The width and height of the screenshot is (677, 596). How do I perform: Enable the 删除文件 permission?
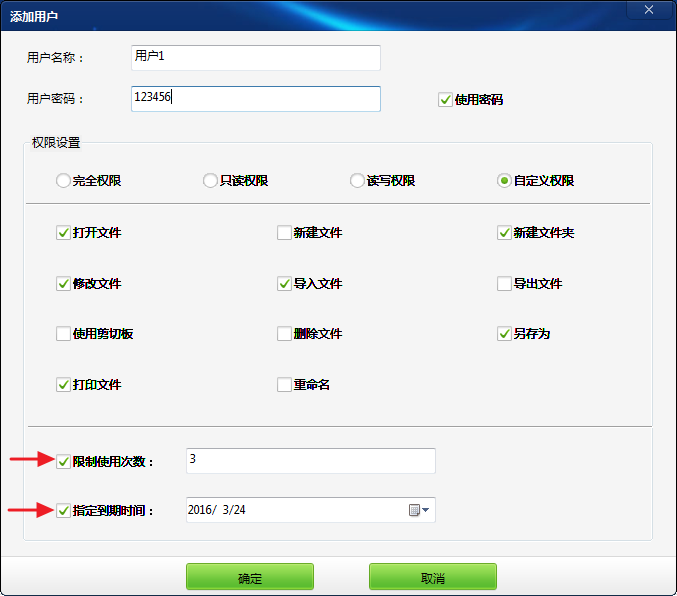(x=284, y=334)
